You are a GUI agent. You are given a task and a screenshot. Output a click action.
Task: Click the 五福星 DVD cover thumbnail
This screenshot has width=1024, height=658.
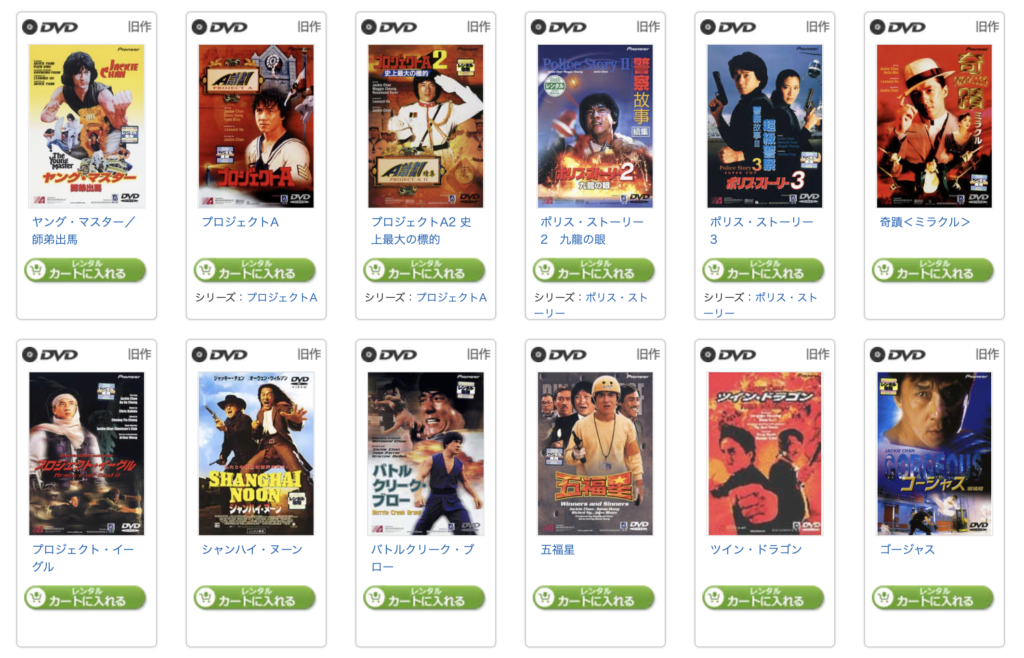(x=595, y=454)
